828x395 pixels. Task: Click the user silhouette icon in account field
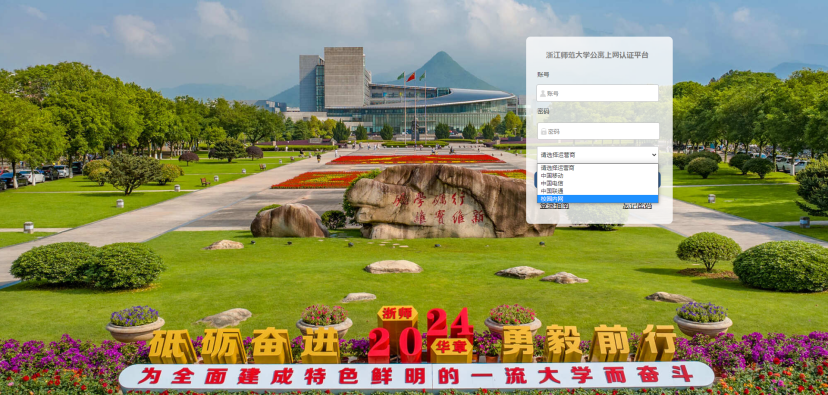[542, 93]
